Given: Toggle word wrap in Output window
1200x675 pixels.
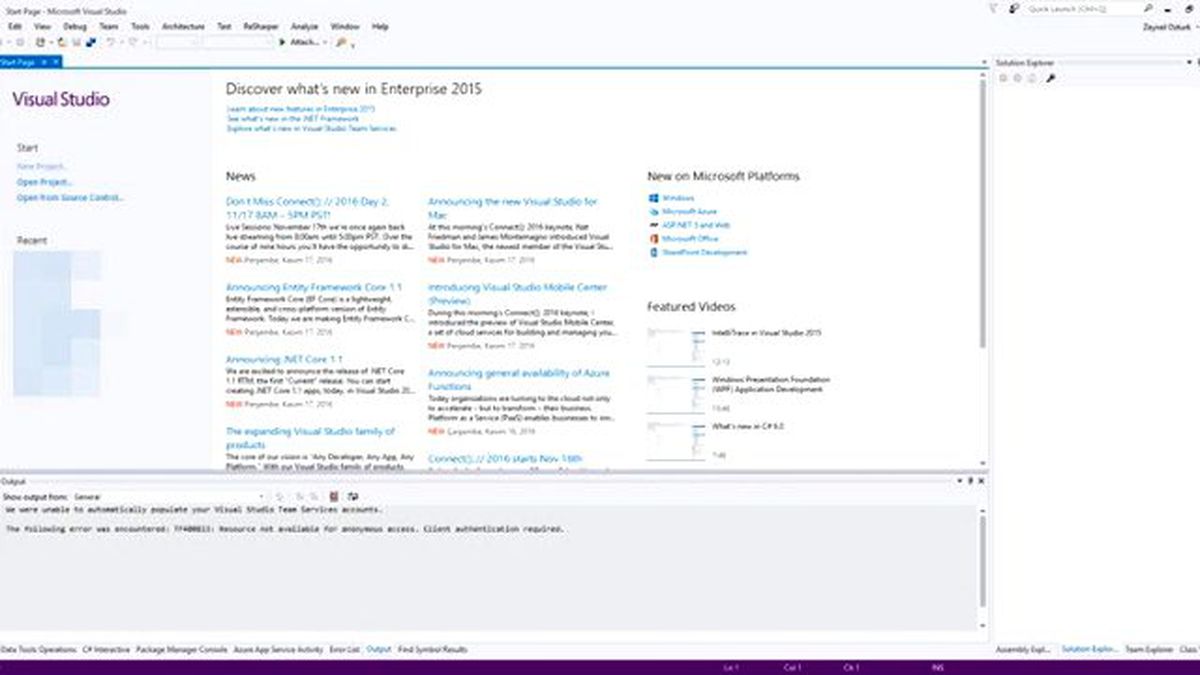Looking at the screenshot, I should tap(351, 496).
